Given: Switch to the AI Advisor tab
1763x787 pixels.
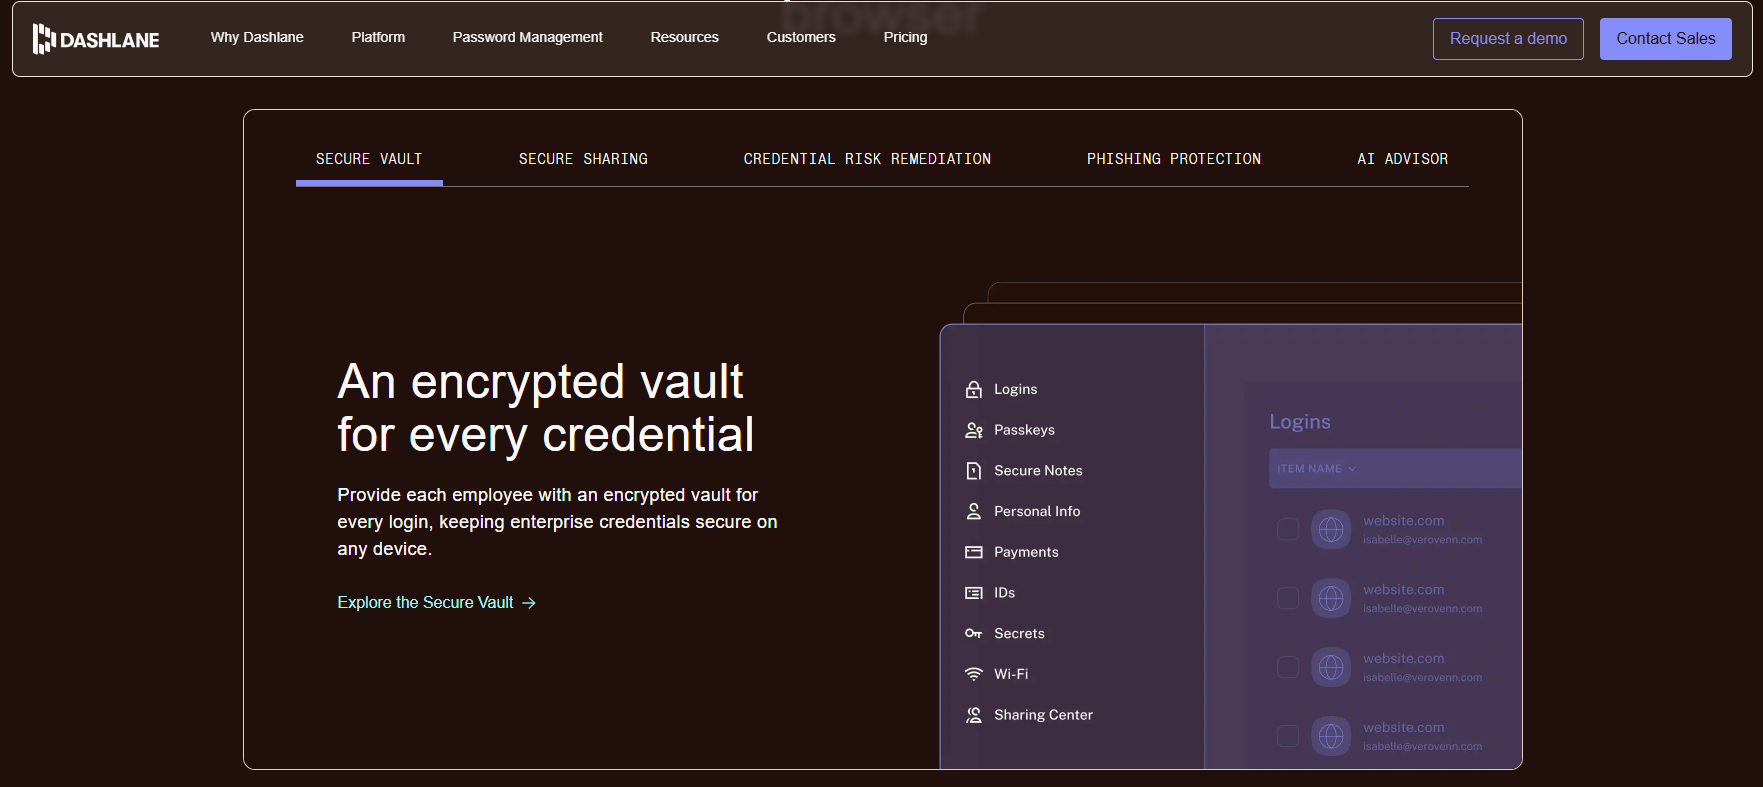Looking at the screenshot, I should [1402, 159].
